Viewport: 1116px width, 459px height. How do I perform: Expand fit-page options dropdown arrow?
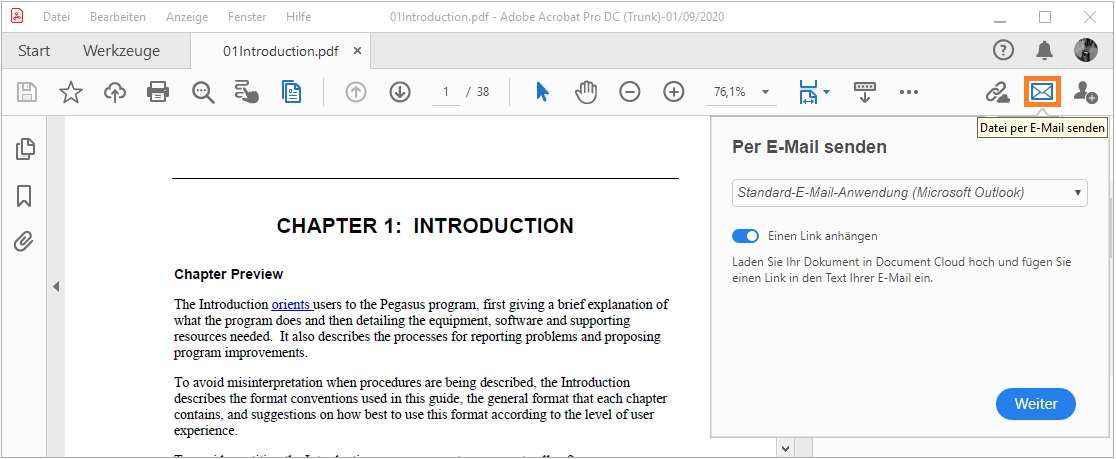[826, 92]
